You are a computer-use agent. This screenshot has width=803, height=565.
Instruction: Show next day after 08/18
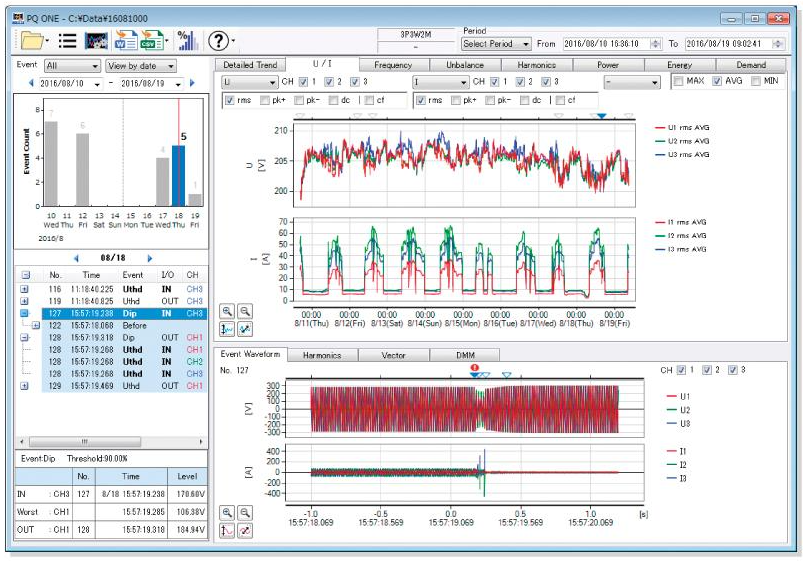pyautogui.click(x=150, y=258)
